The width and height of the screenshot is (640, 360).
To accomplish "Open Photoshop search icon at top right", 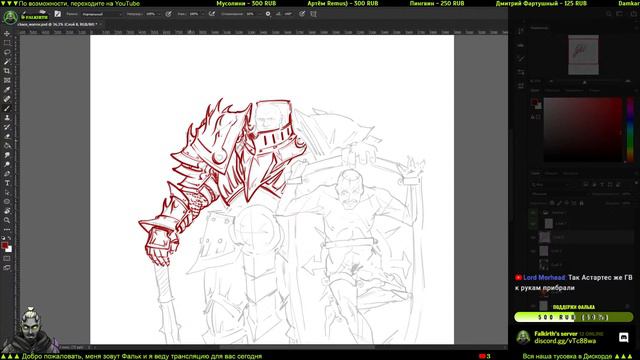I will coord(609,14).
